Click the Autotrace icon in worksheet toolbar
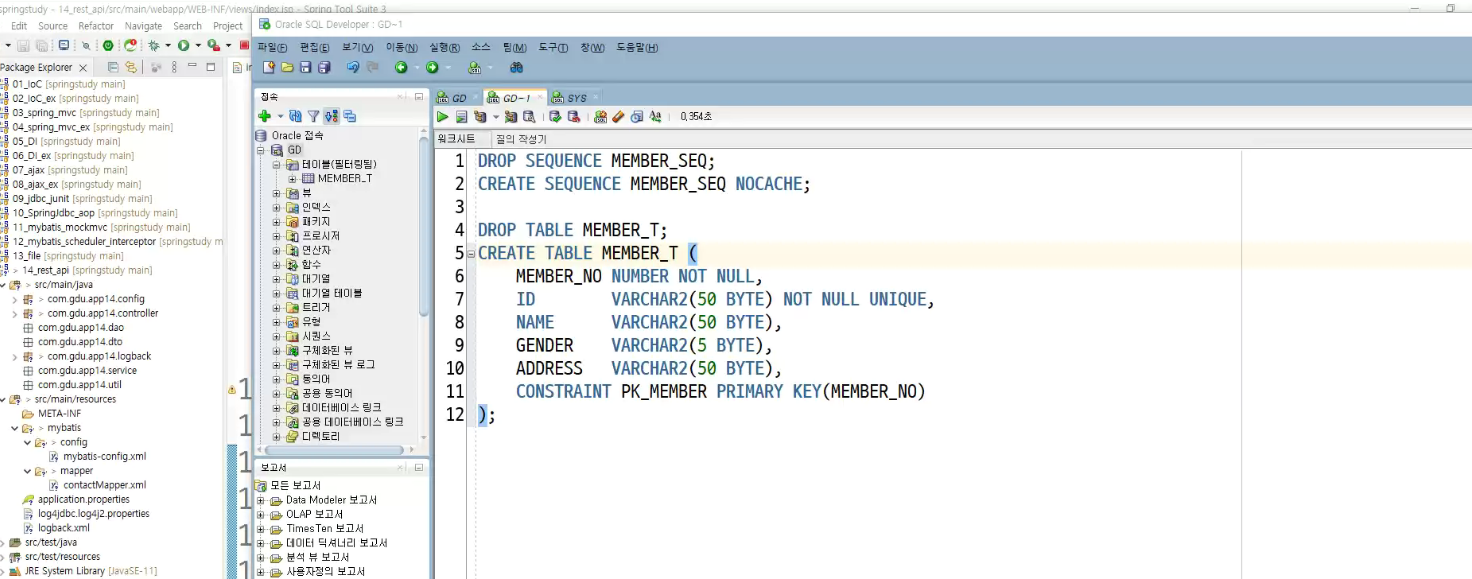The image size is (1472, 579). [511, 117]
